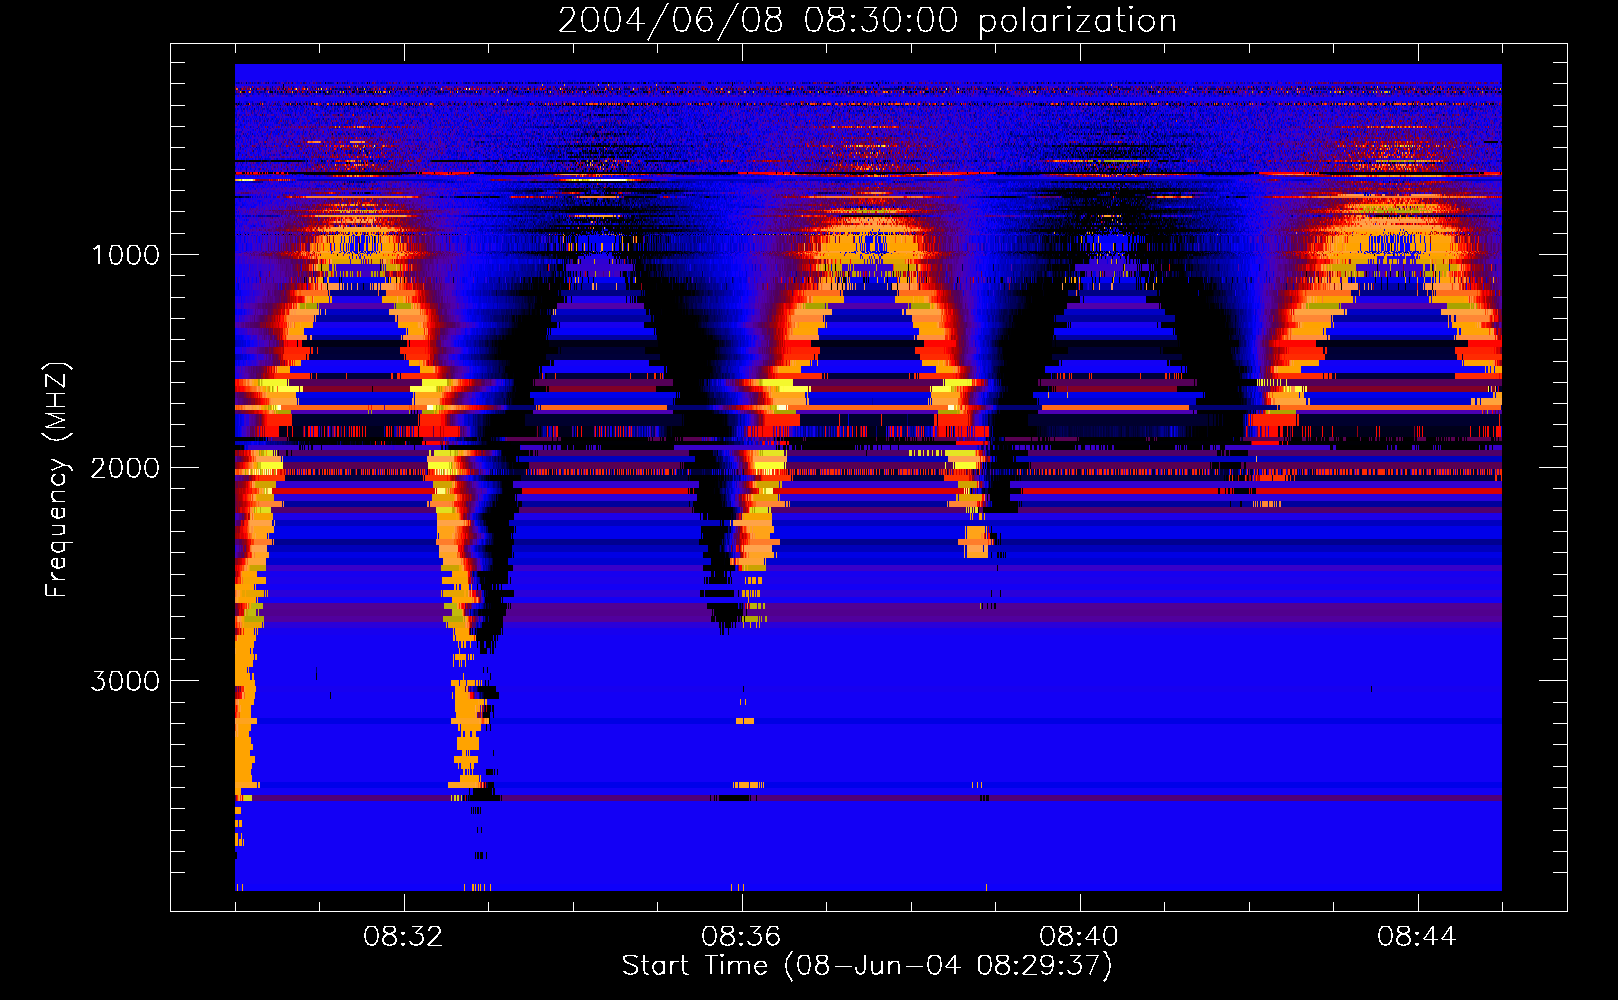
Task: Click the 3000 frequency tick label
Action: coord(126,681)
